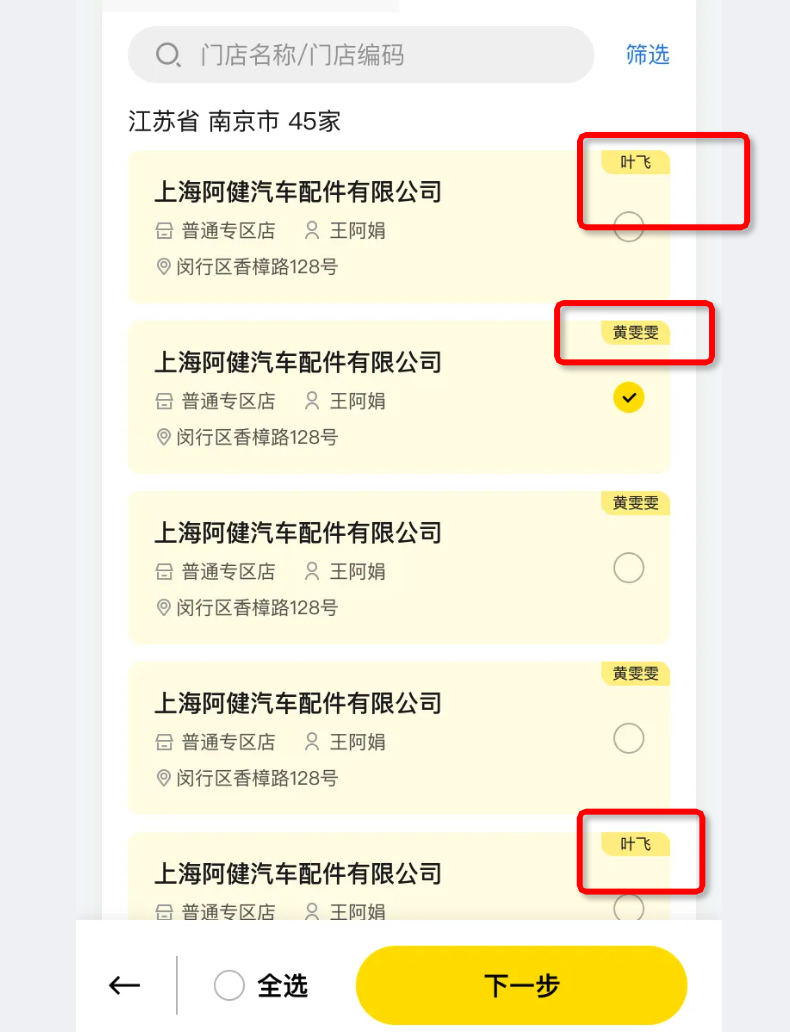Click the person icon in the fourth store card
Viewport: 790px width, 1032px height.
click(312, 742)
